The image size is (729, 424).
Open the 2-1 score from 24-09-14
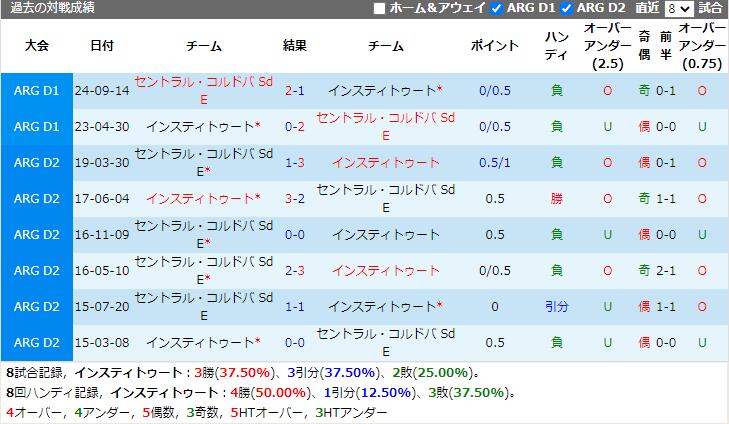click(x=294, y=91)
